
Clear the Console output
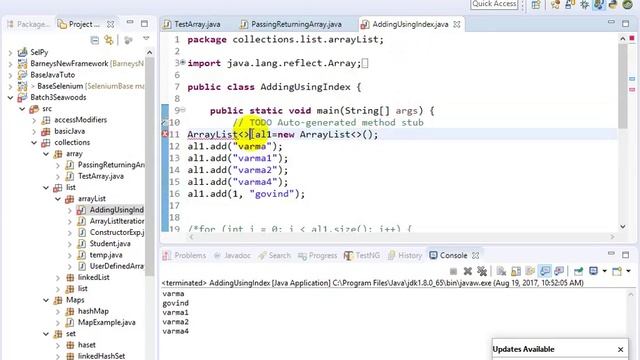tap(501, 271)
